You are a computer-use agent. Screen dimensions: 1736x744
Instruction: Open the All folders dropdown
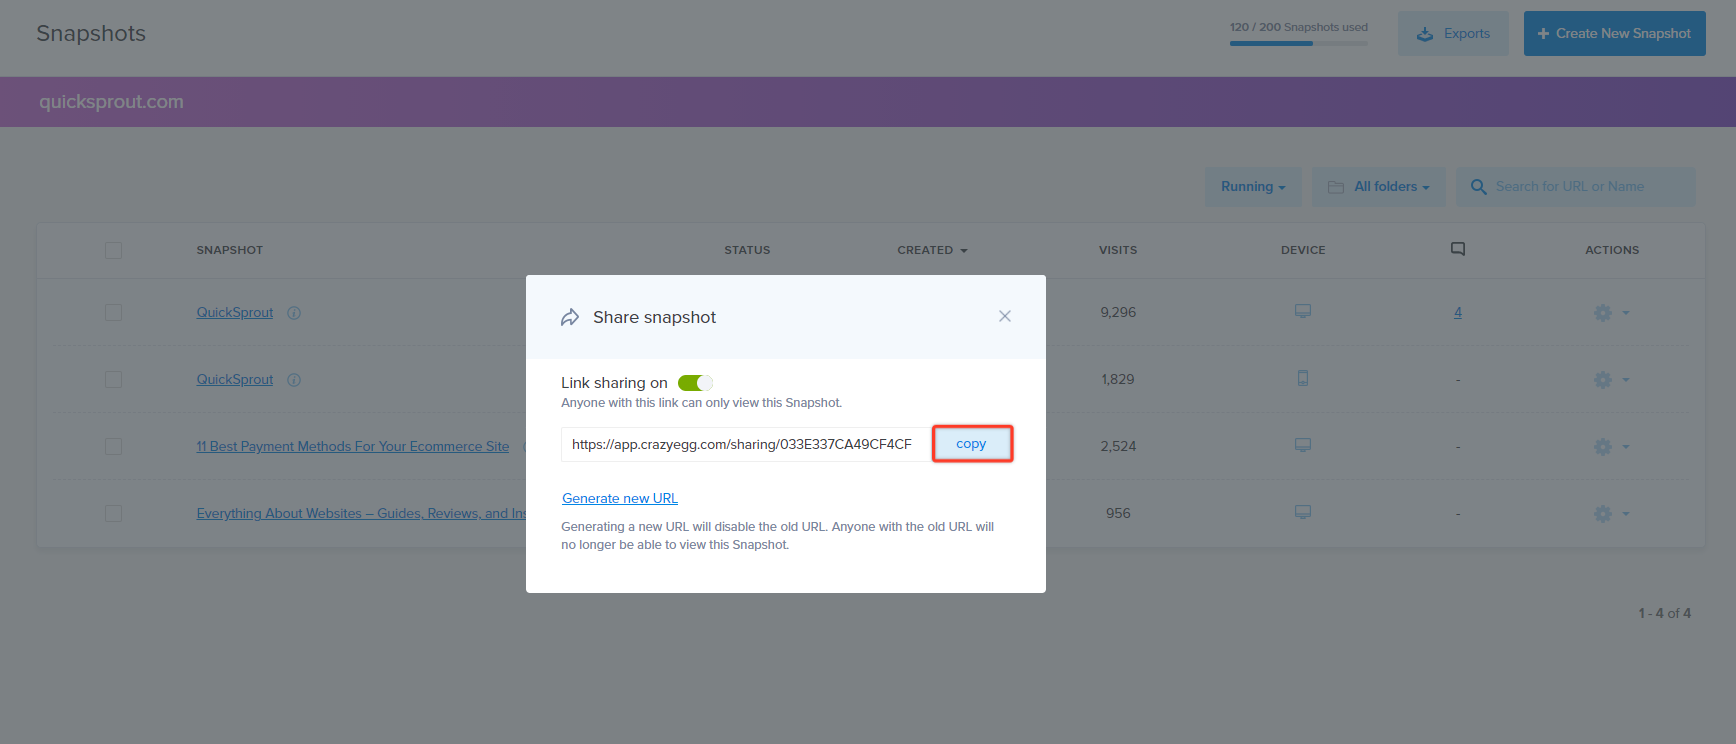coord(1379,187)
